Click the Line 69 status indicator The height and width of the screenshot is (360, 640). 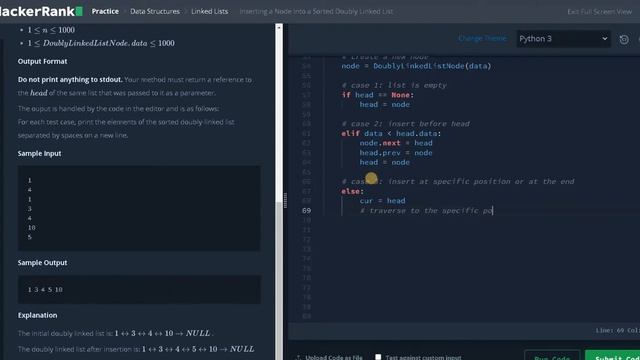point(617,330)
